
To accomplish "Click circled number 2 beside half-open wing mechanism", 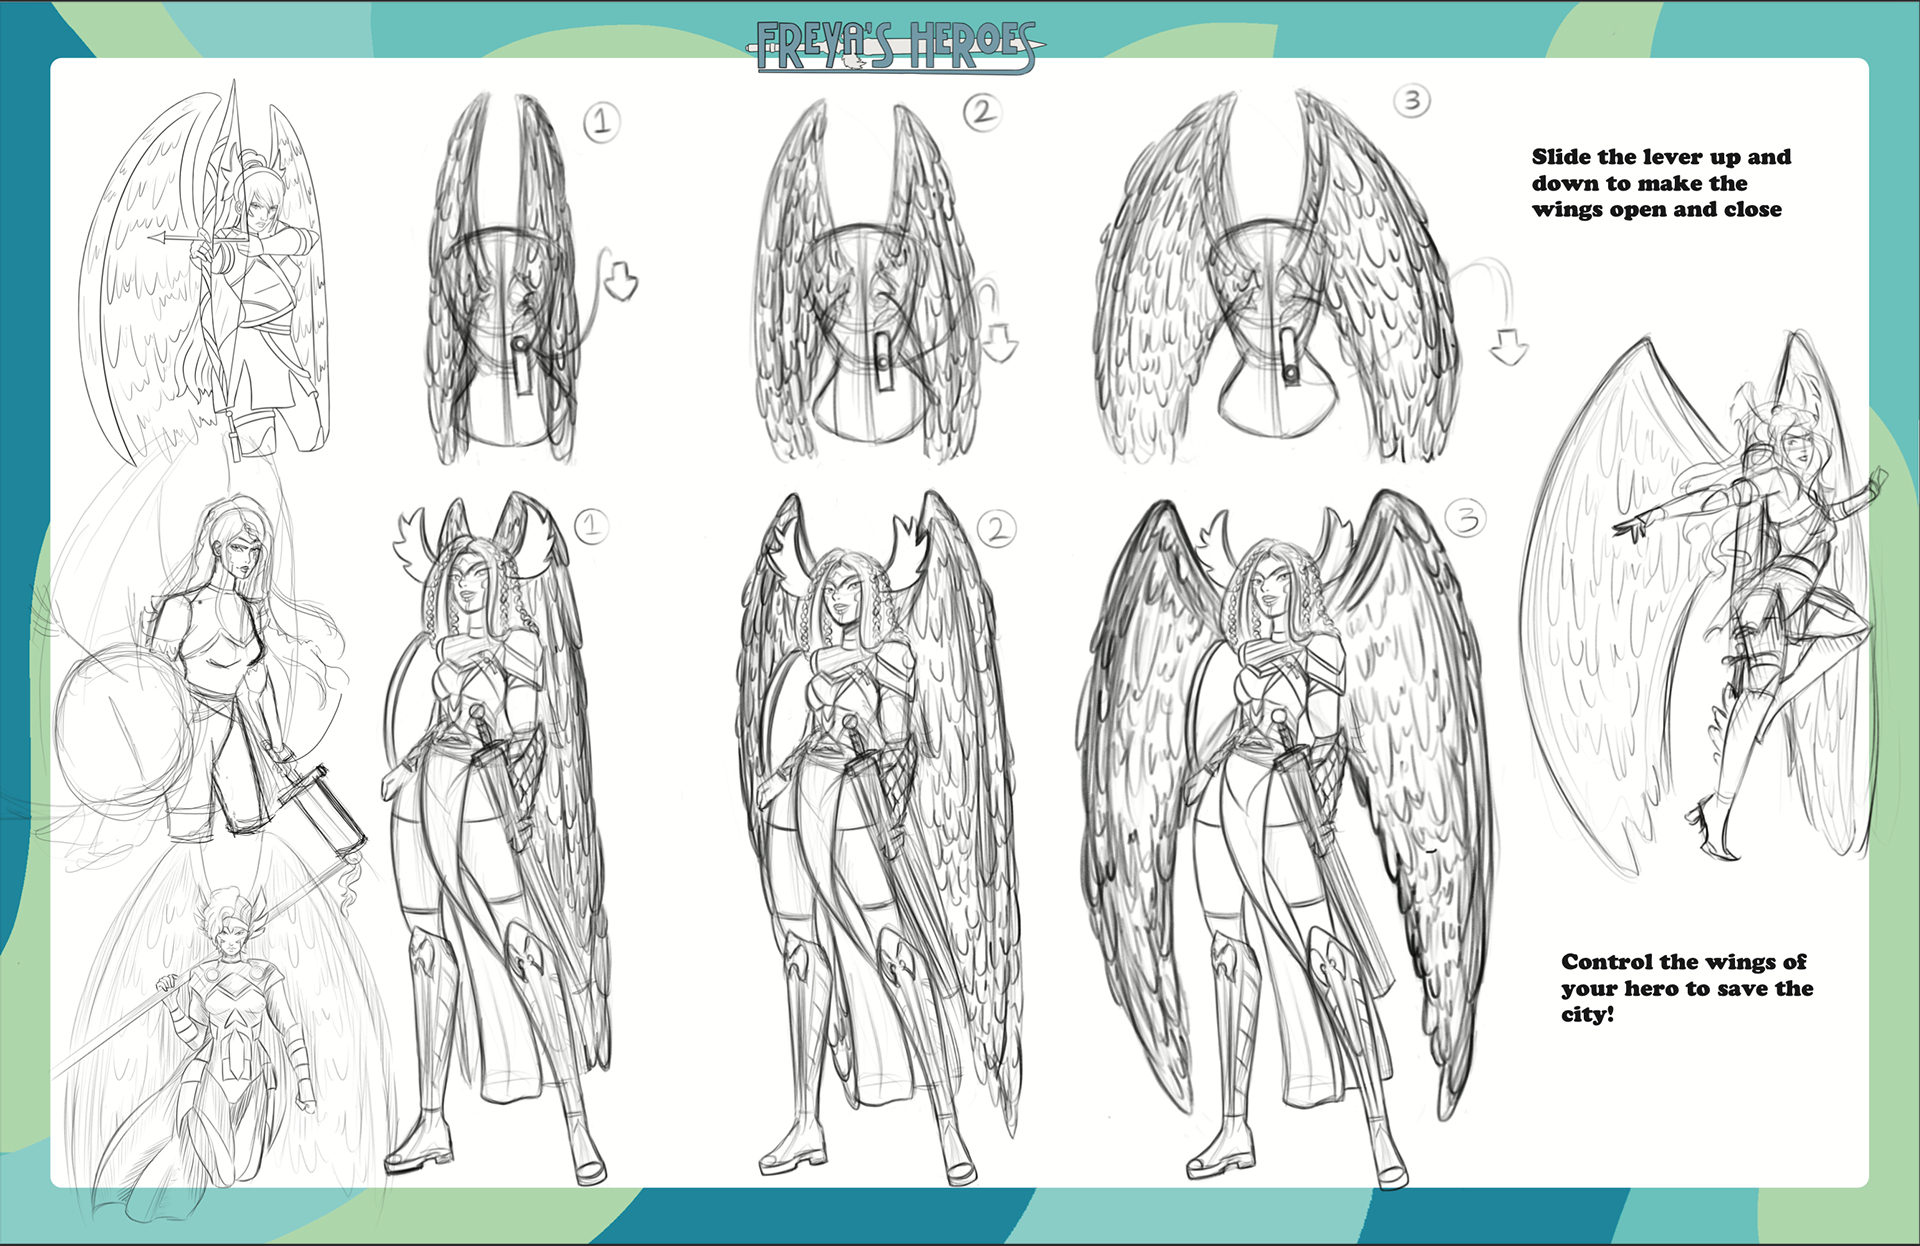I will (x=983, y=112).
